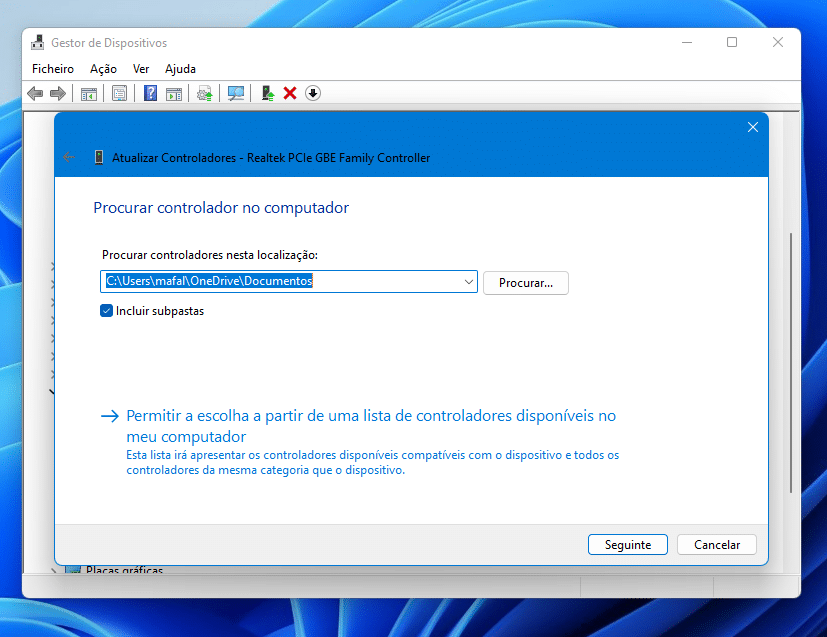The image size is (827, 637).
Task: Click the blue Help question mark icon
Action: (150, 94)
